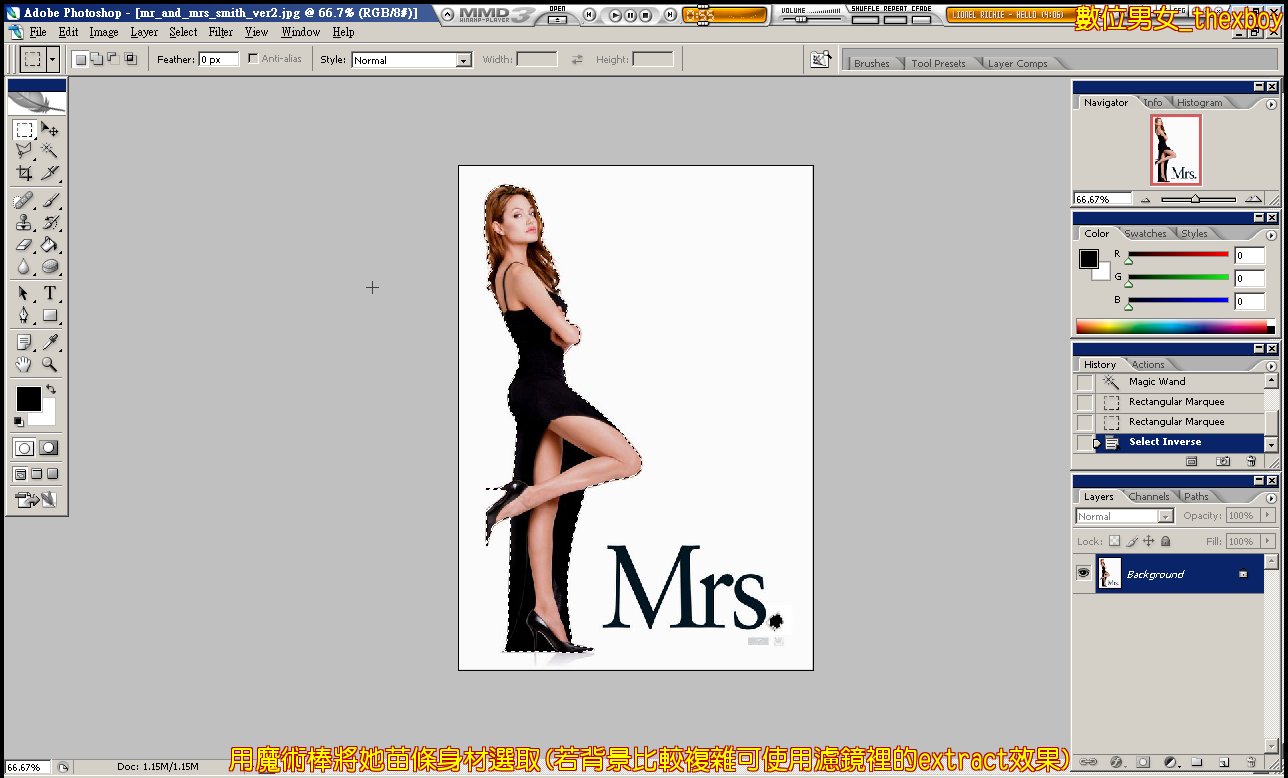Screen dimensions: 1288x778
Task: Switch to Standard edit mode
Action: (x=24, y=448)
